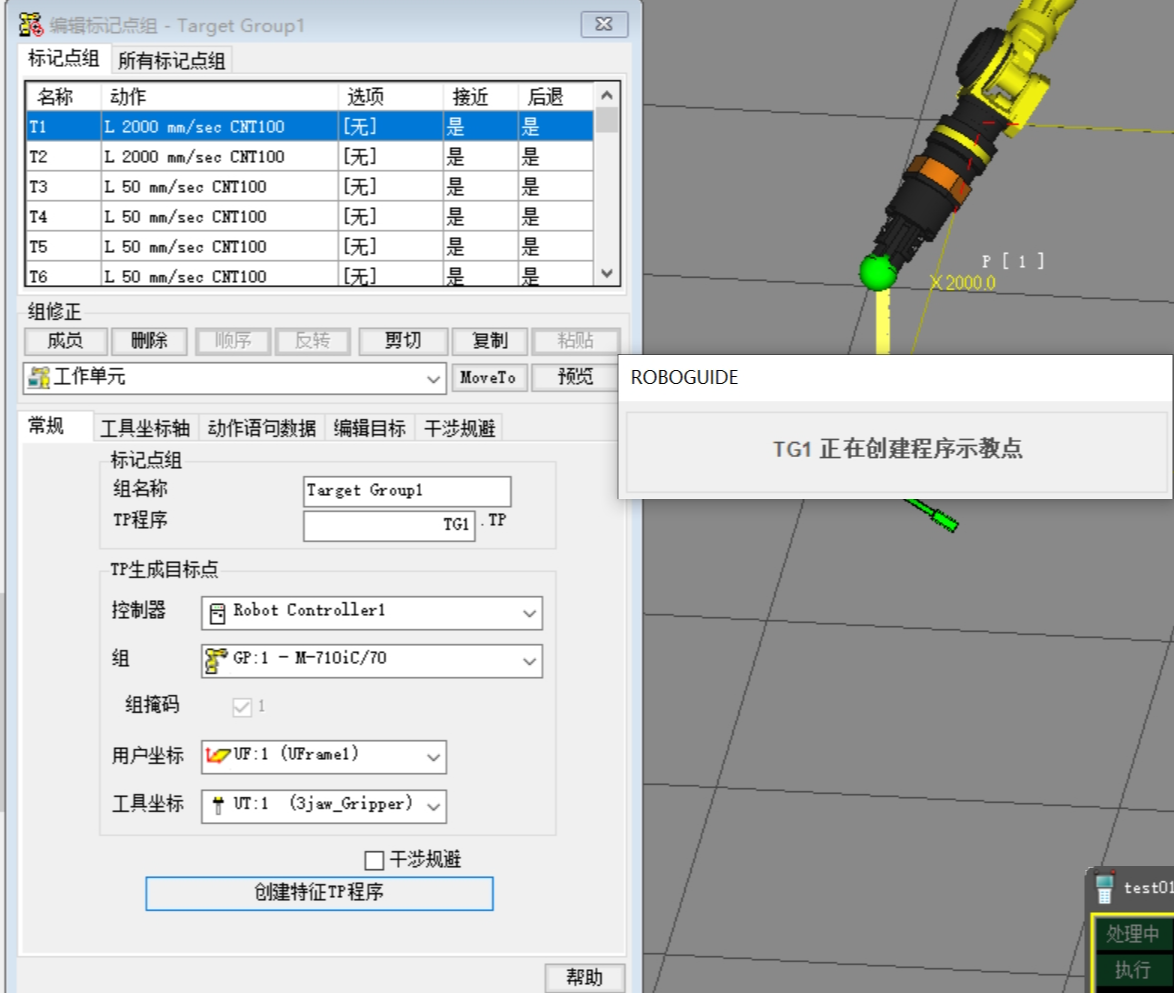
Task: Open the 控制器 dropdown list
Action: click(531, 612)
